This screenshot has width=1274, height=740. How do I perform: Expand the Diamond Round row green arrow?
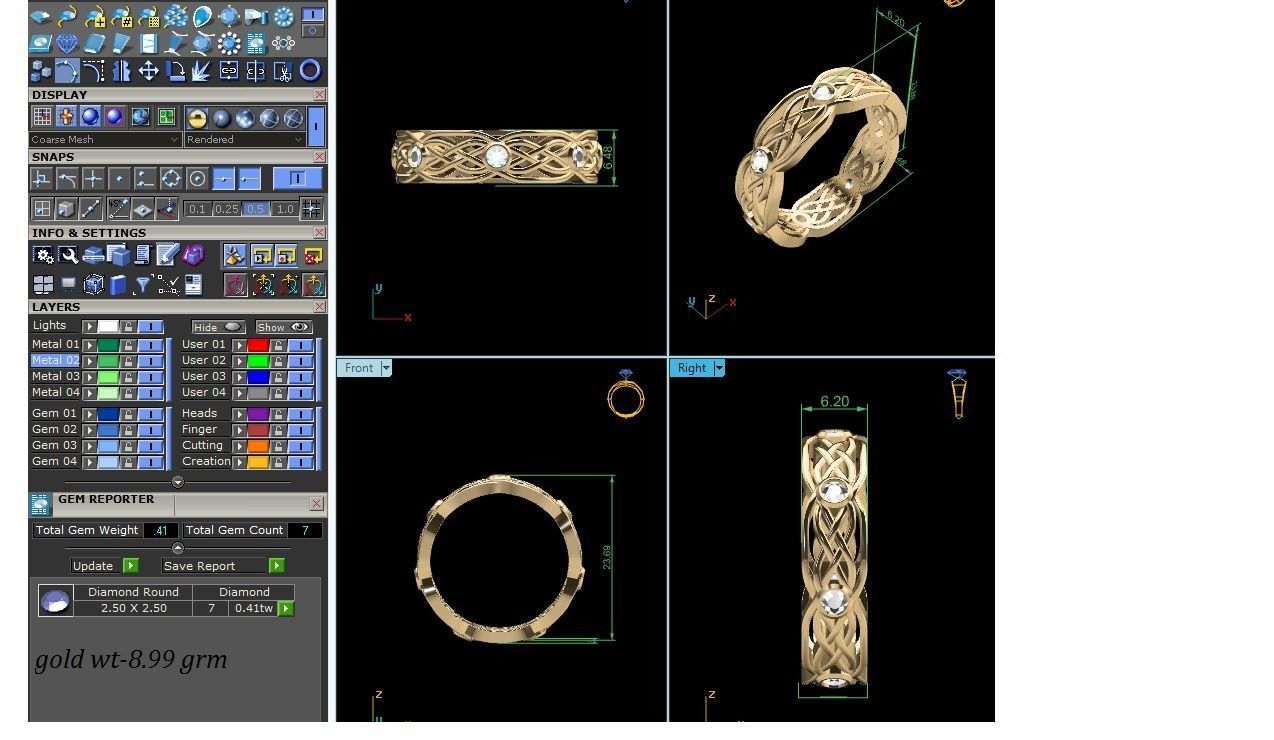coord(286,608)
